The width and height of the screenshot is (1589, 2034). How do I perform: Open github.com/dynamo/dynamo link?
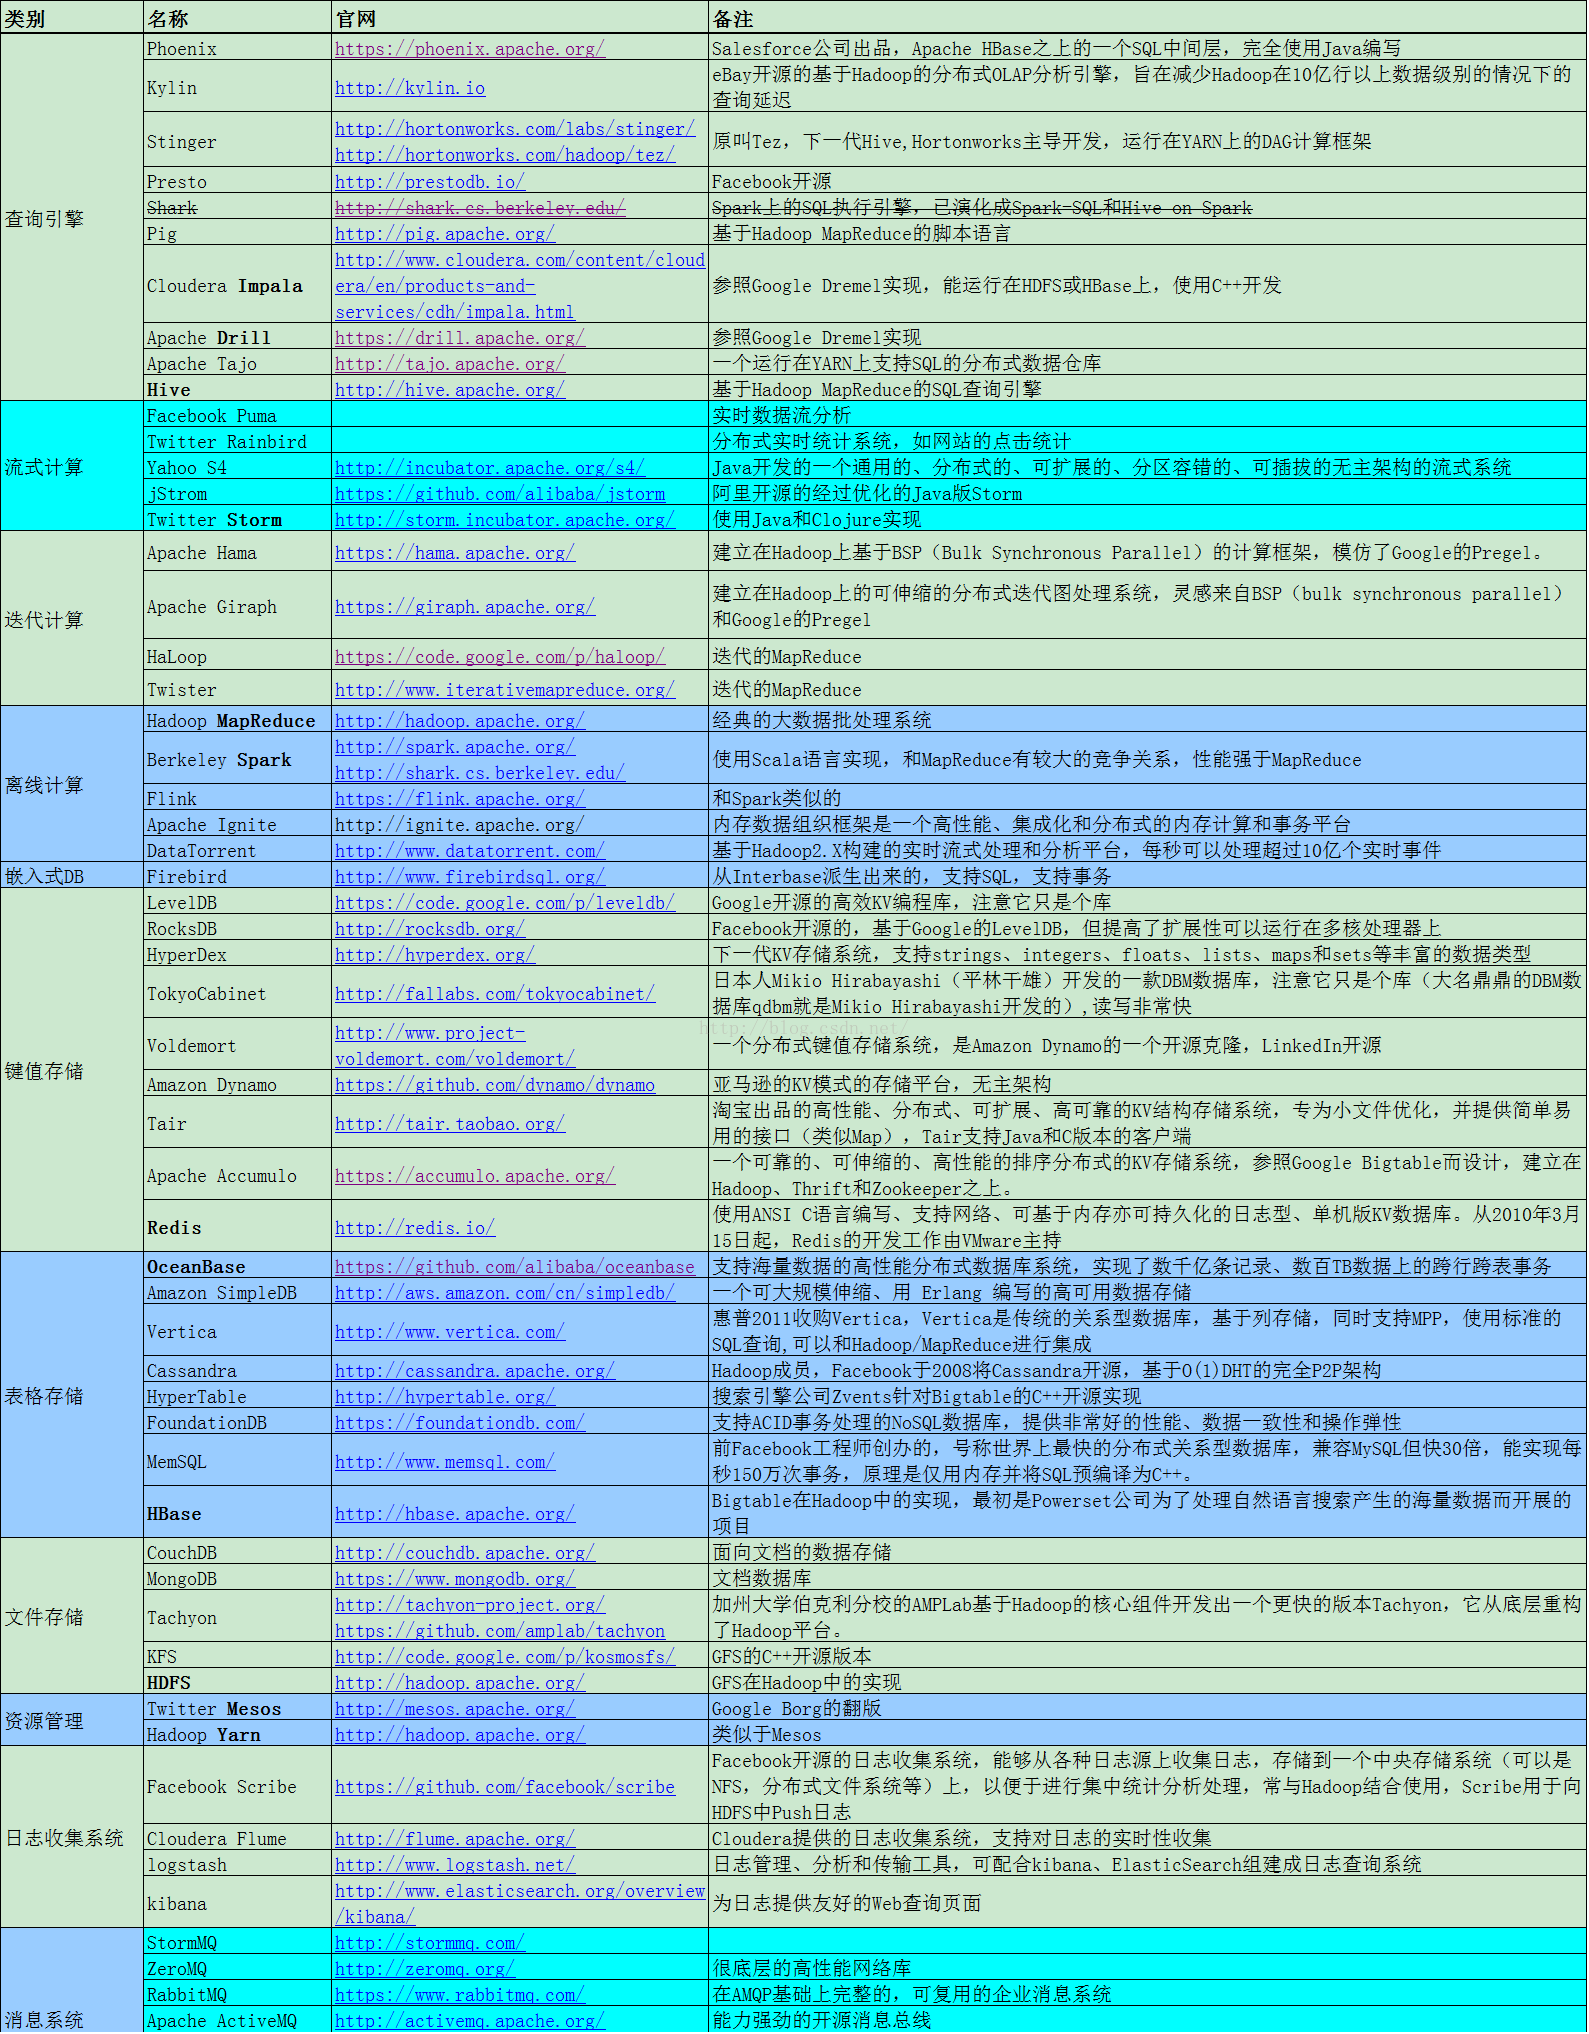point(495,1084)
